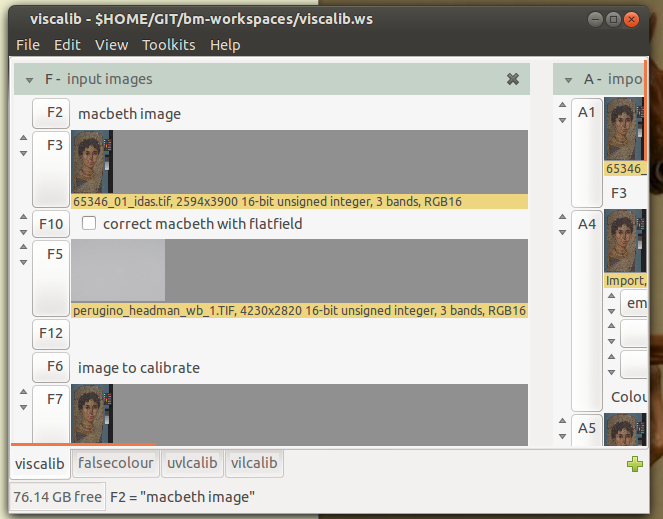
Task: Click down arrow beside row A1
Action: 562,120
